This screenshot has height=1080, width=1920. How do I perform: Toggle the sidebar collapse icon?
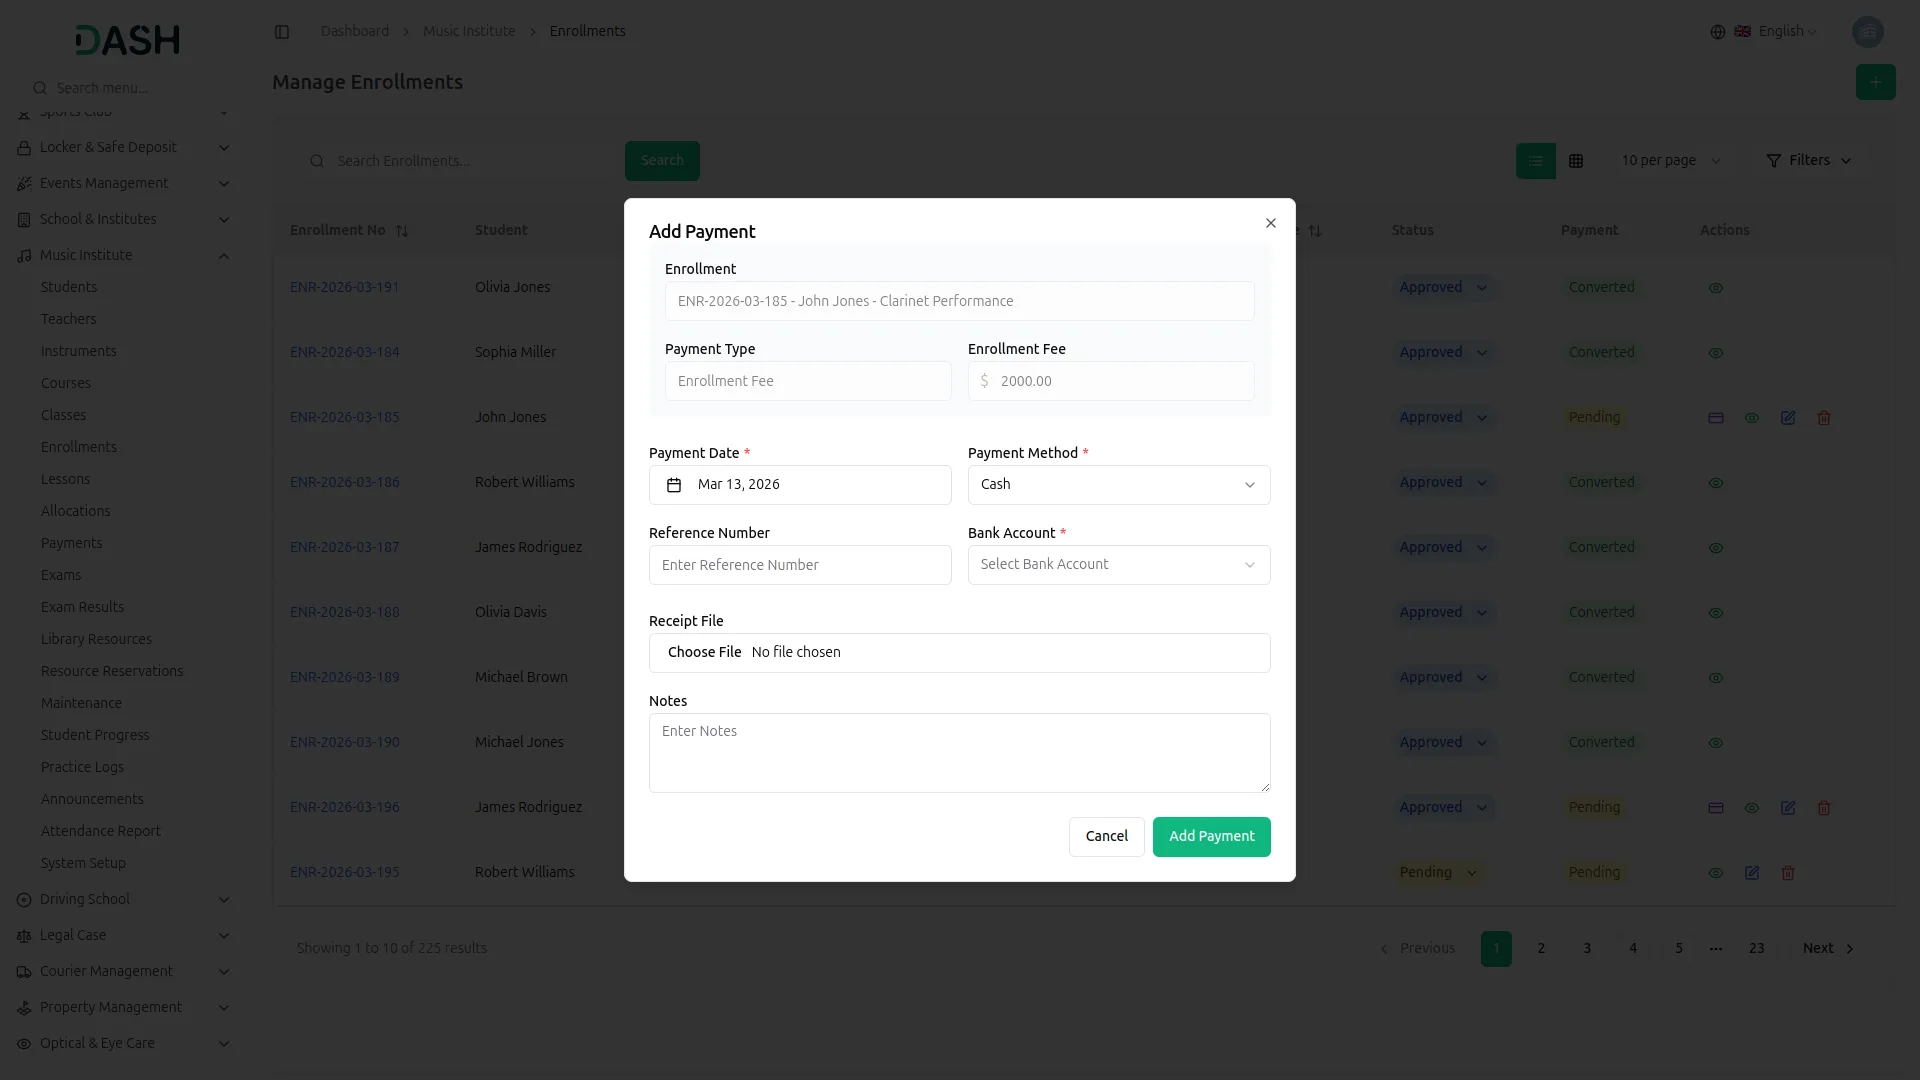tap(282, 32)
